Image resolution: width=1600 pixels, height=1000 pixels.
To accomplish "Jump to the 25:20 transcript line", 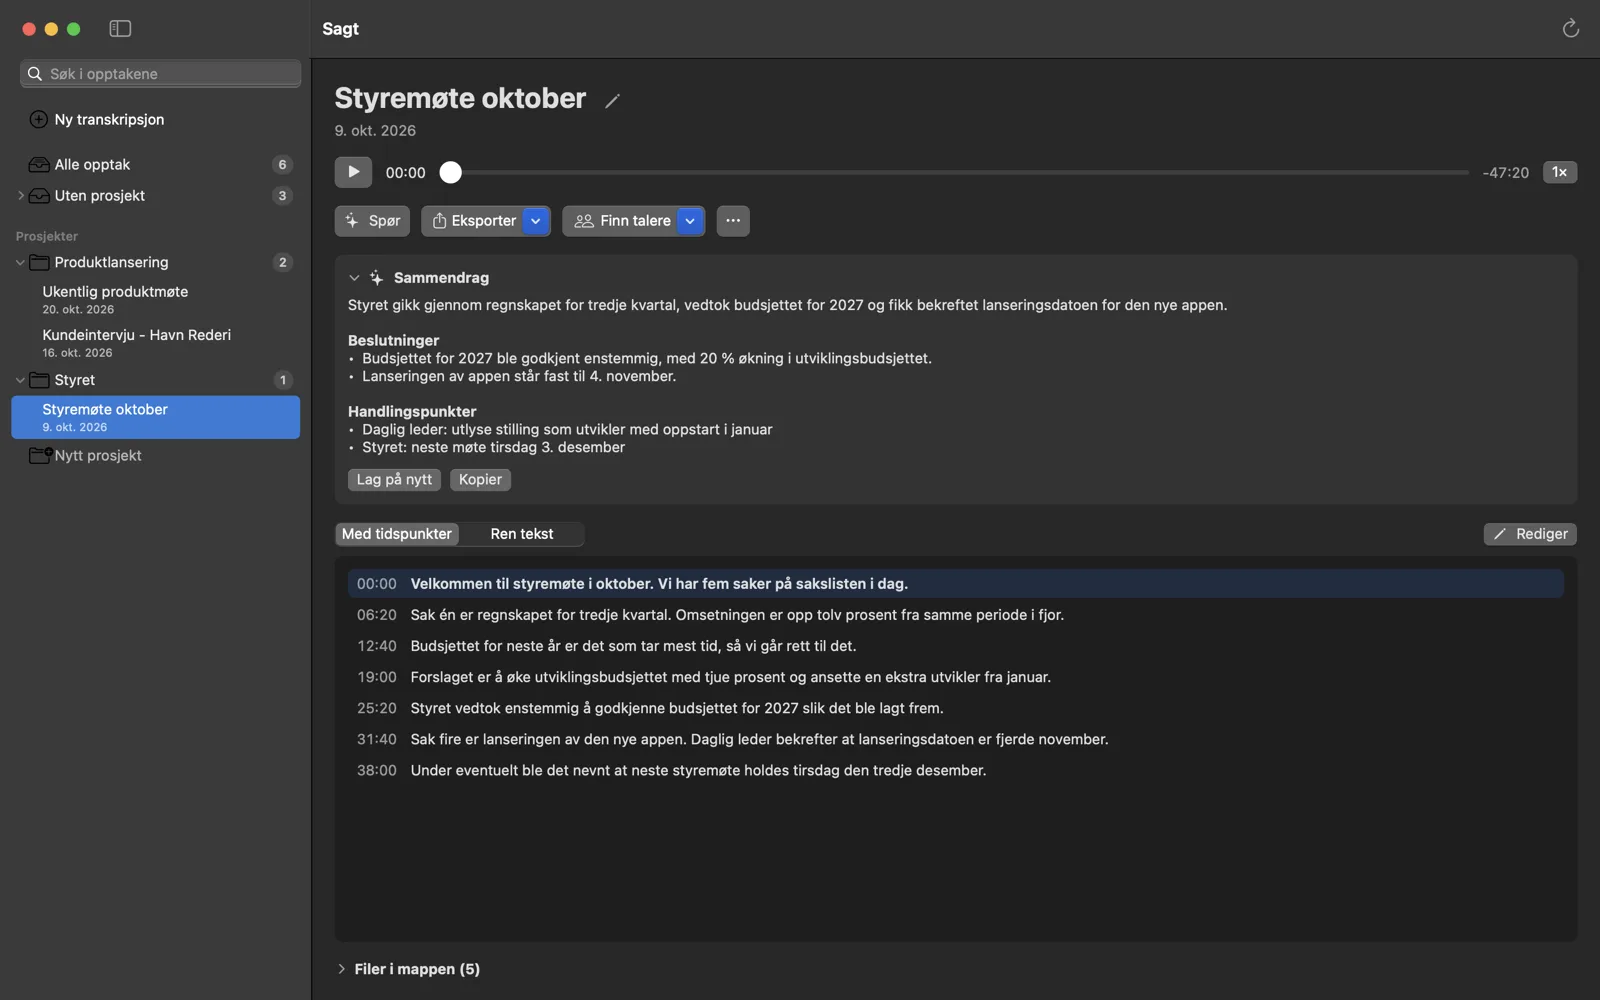I will click(x=955, y=708).
